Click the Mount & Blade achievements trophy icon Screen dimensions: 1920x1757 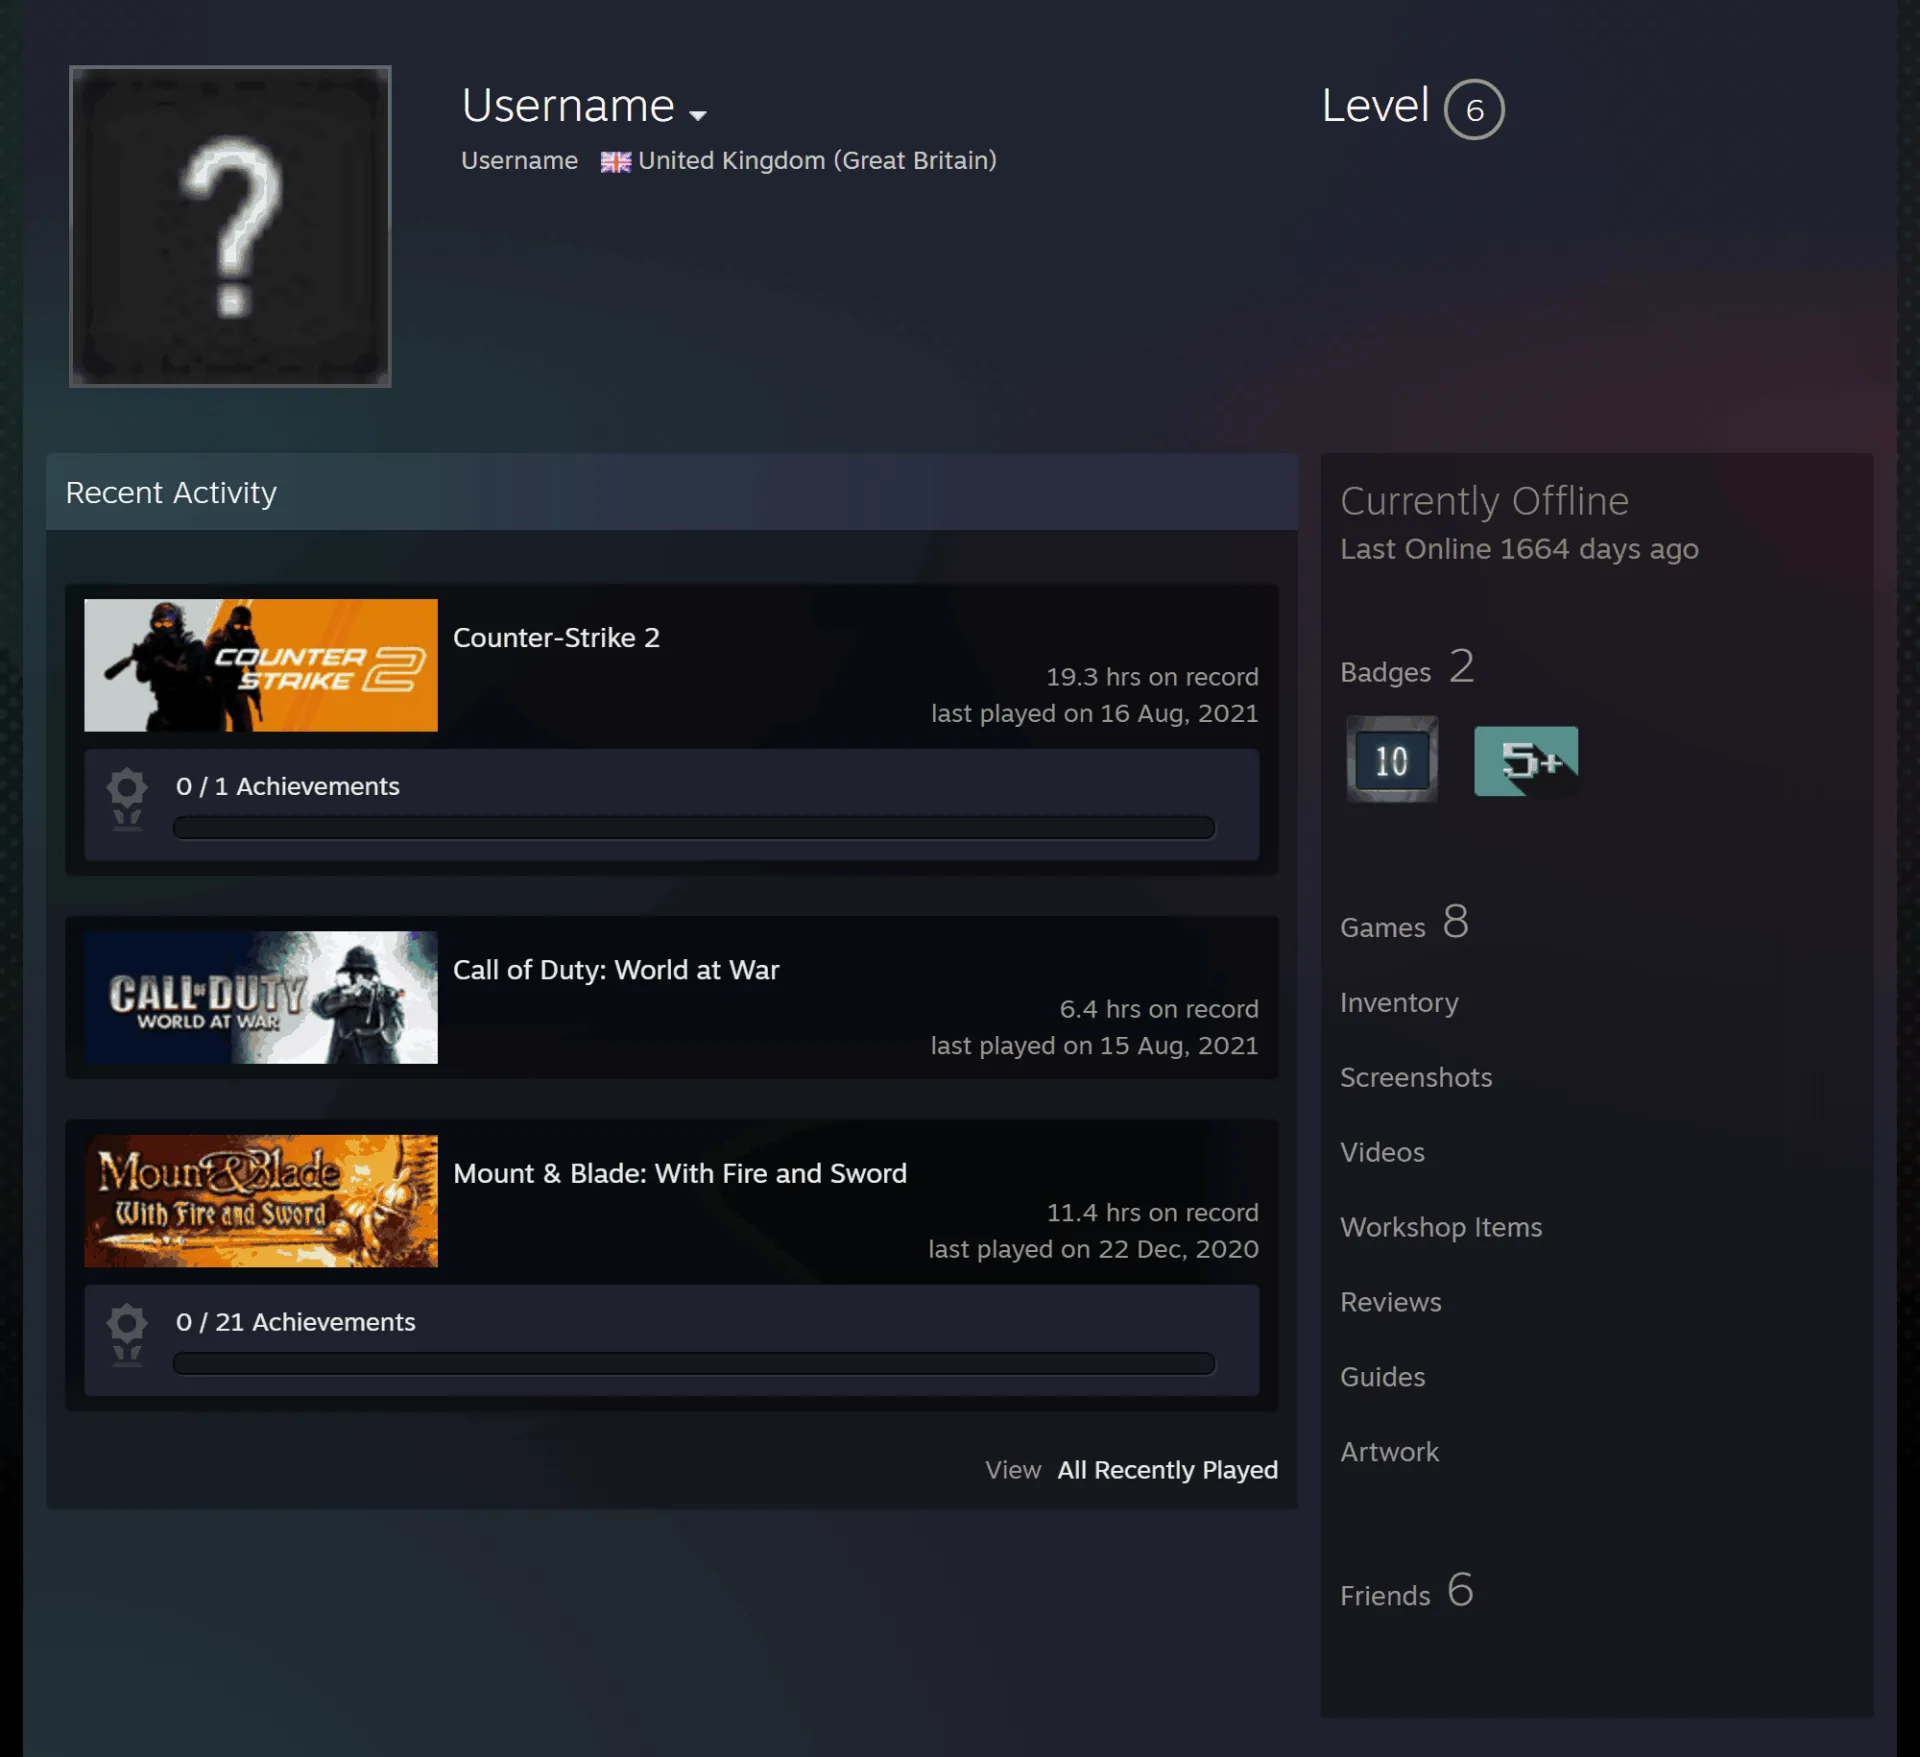(x=127, y=1334)
